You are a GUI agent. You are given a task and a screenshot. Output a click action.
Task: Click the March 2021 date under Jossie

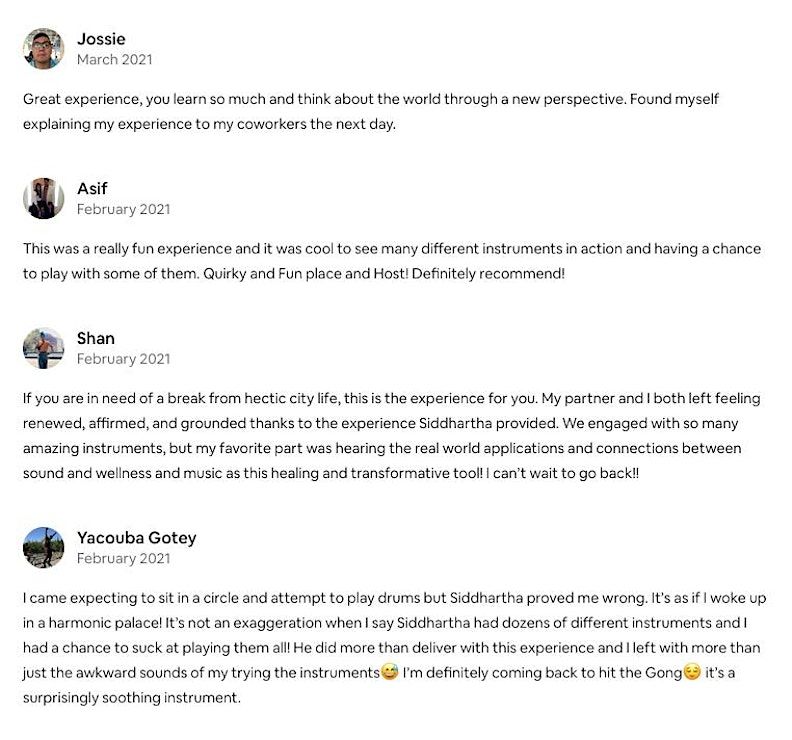(x=114, y=59)
